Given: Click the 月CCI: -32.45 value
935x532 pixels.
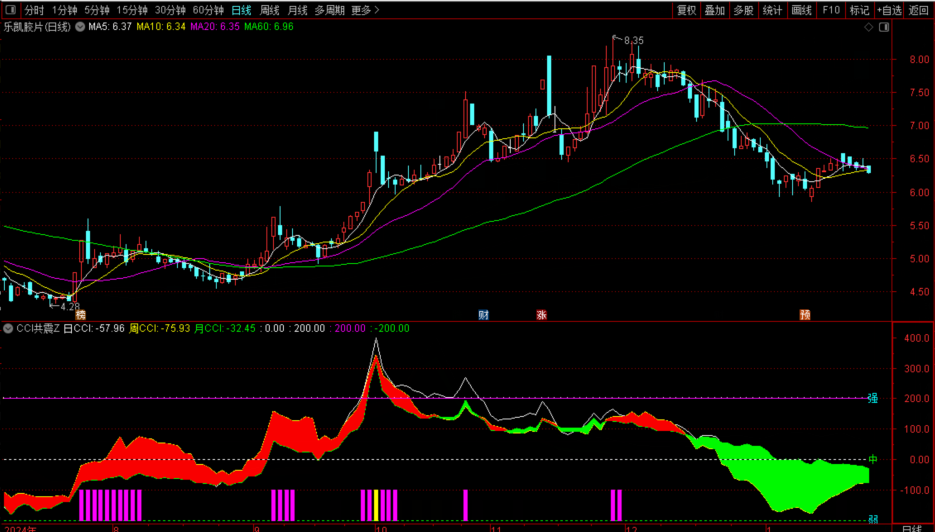Looking at the screenshot, I should [x=225, y=329].
